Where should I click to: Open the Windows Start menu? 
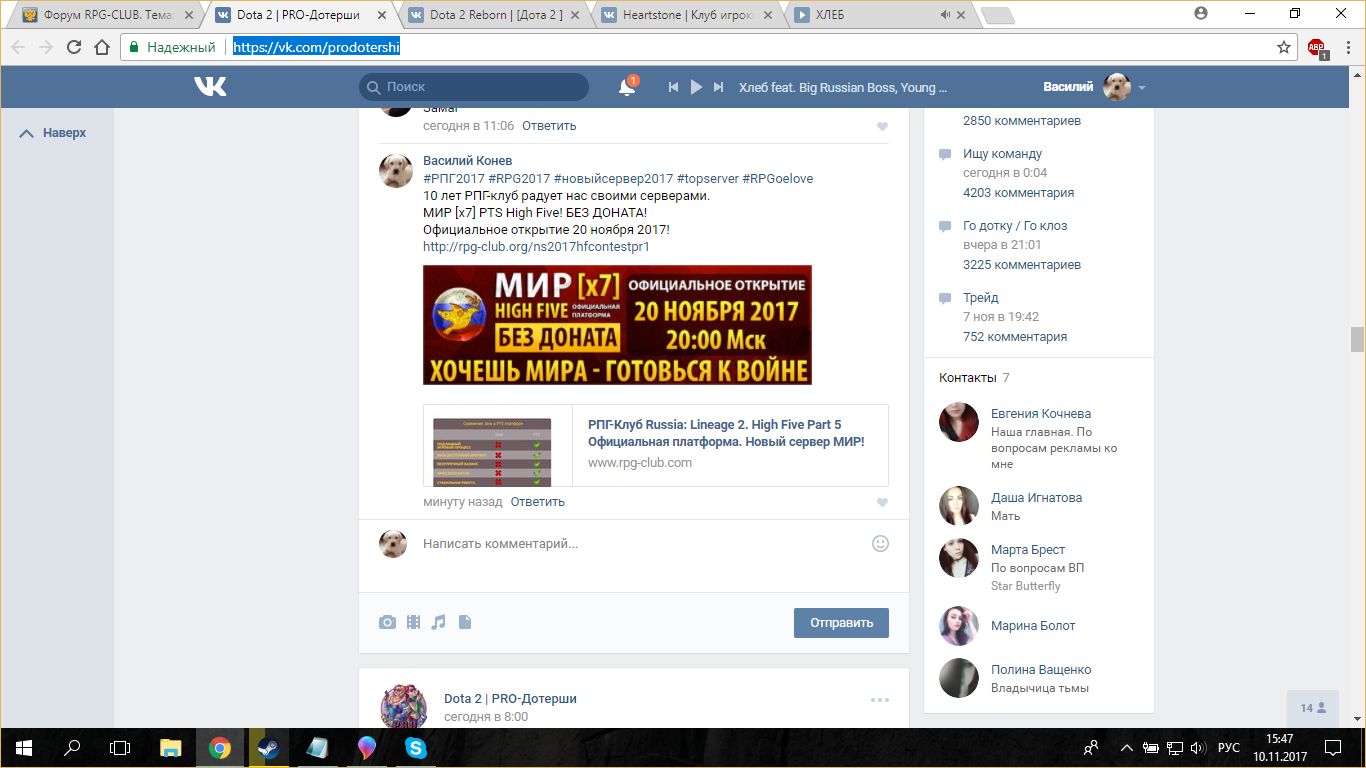point(23,747)
